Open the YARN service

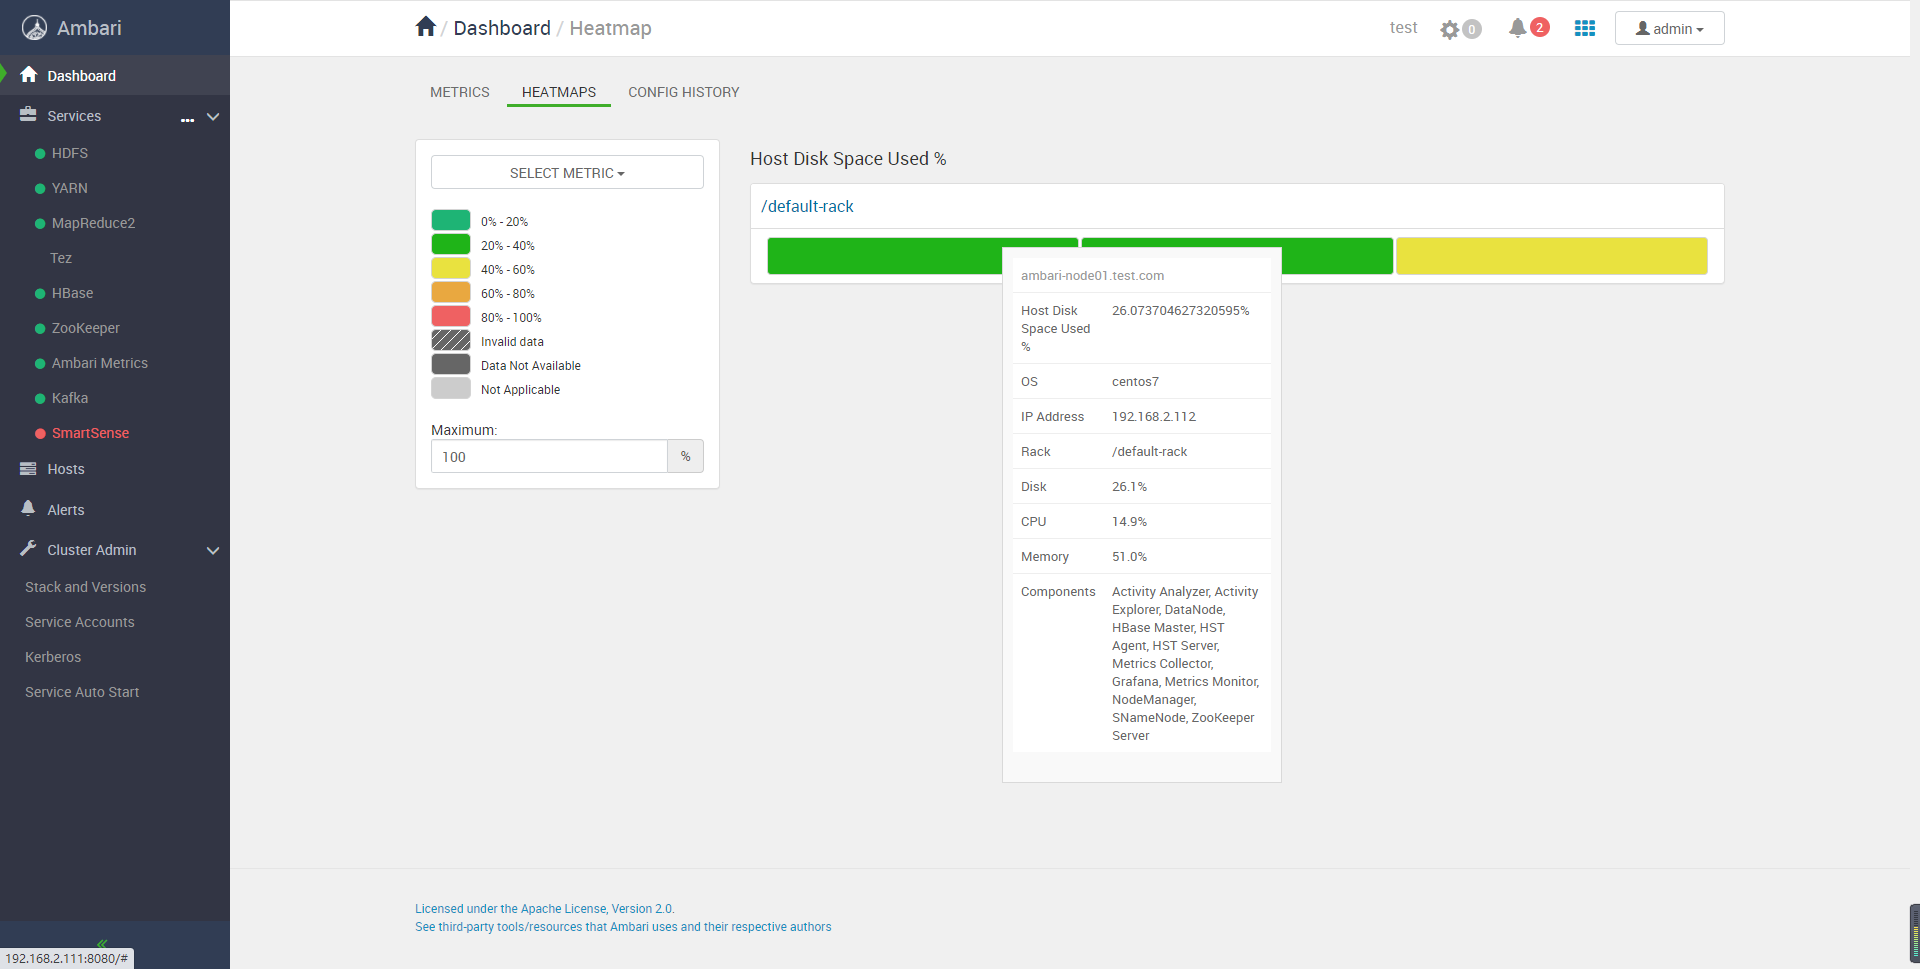pos(70,188)
